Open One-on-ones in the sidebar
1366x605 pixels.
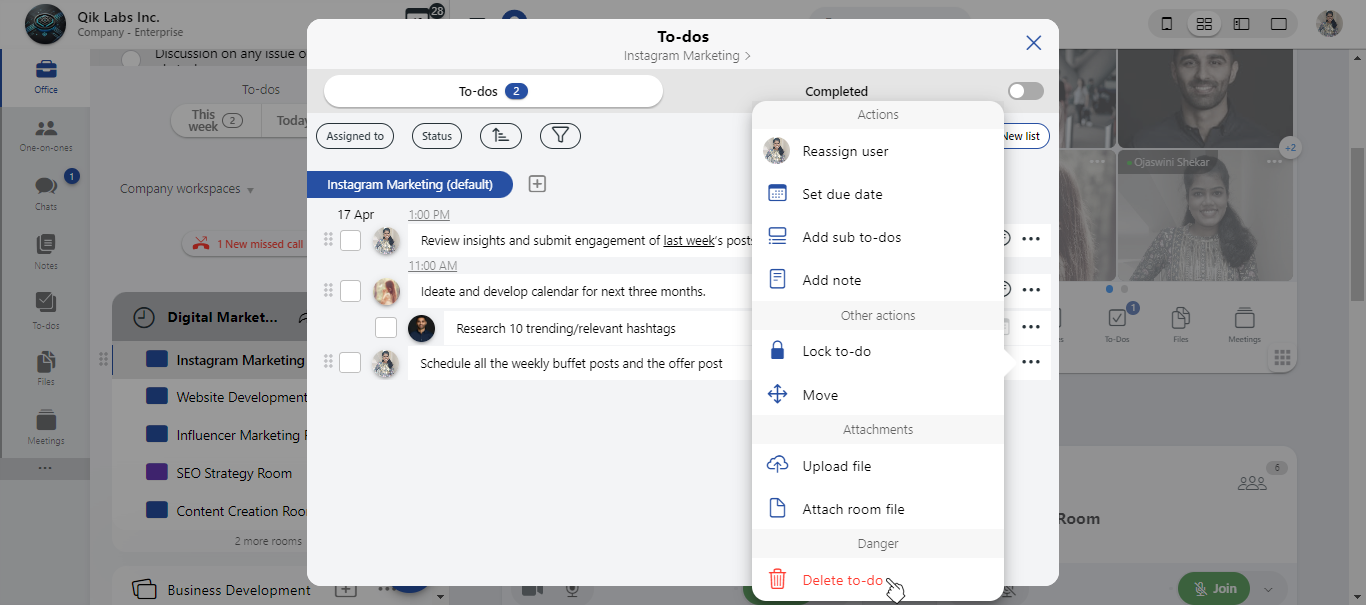pyautogui.click(x=46, y=134)
